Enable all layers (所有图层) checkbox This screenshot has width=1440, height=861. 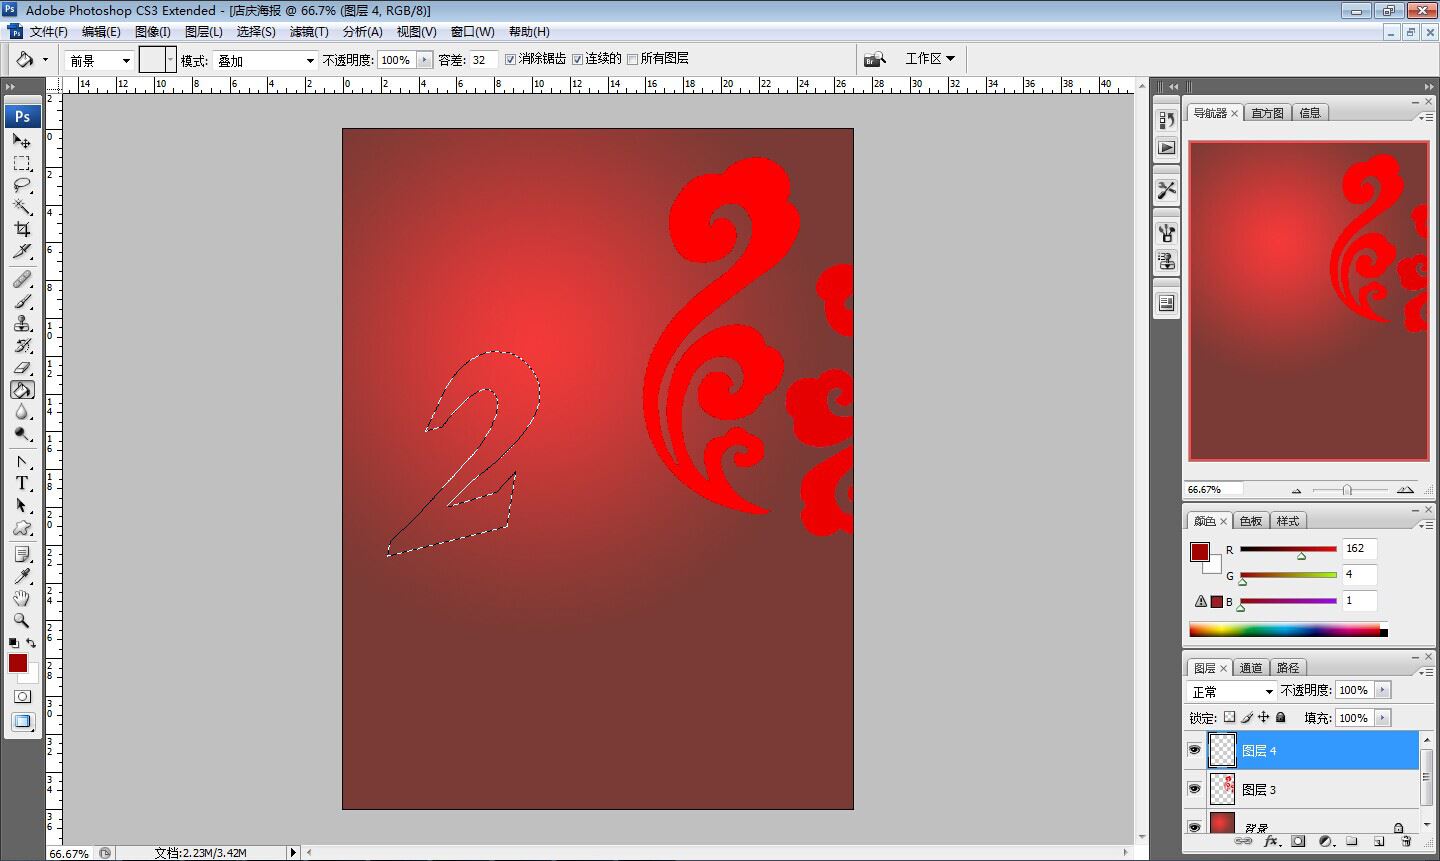(x=632, y=59)
